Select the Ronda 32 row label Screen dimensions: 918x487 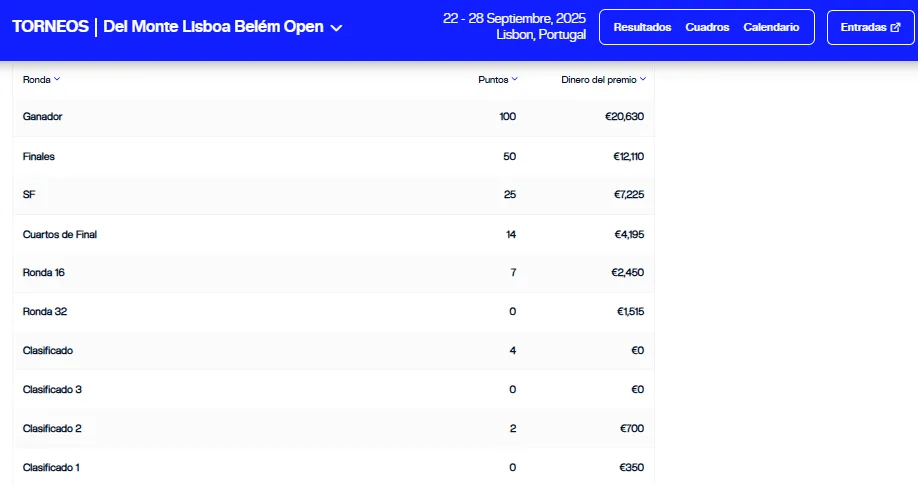pyautogui.click(x=44, y=311)
